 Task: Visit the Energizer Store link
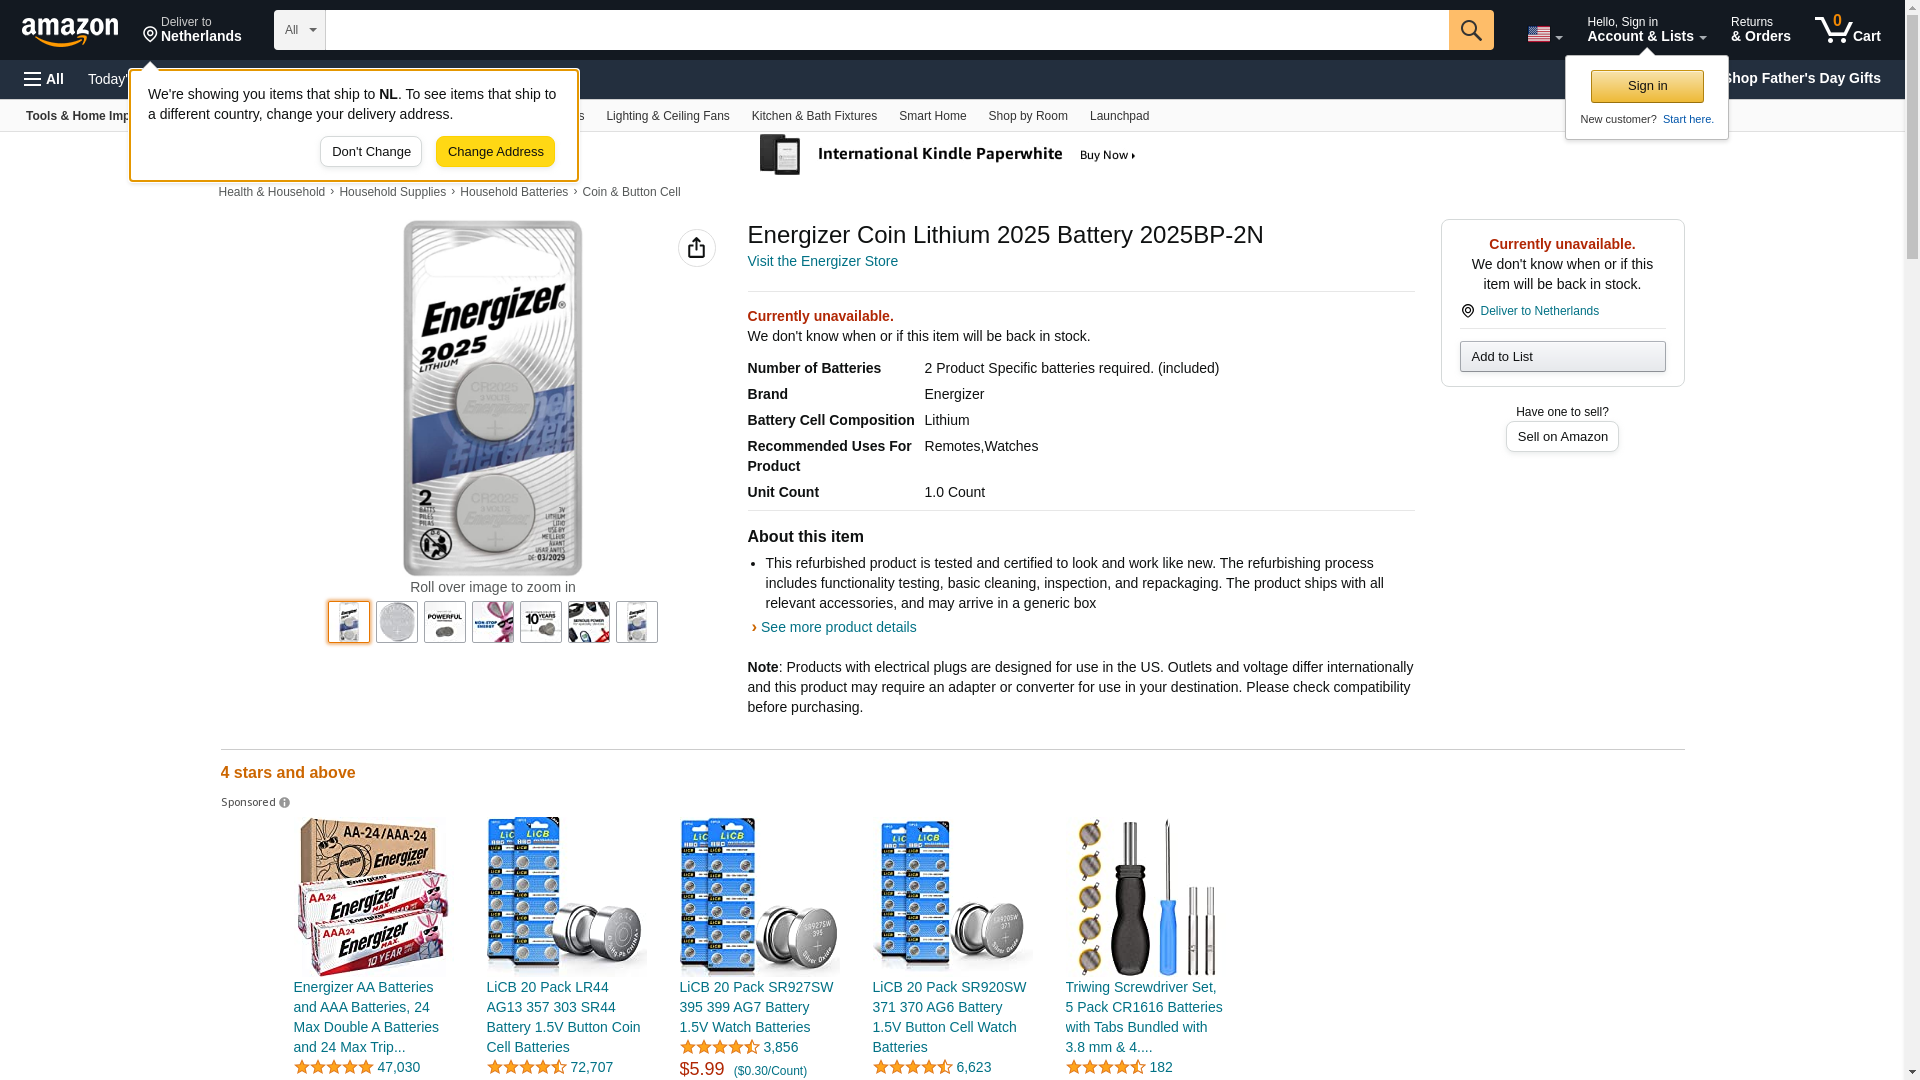[822, 261]
